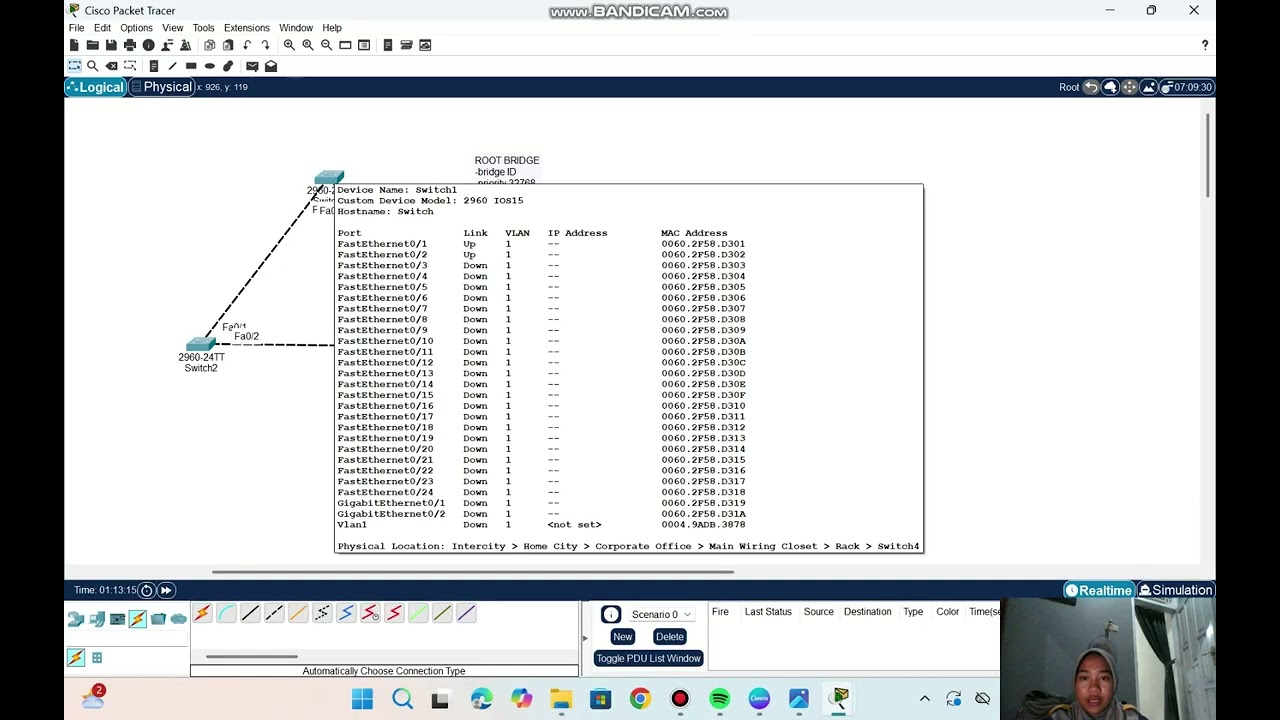Screen dimensions: 1280x720
Task: Click the Copy icon in the toolbar
Action: pyautogui.click(x=209, y=45)
